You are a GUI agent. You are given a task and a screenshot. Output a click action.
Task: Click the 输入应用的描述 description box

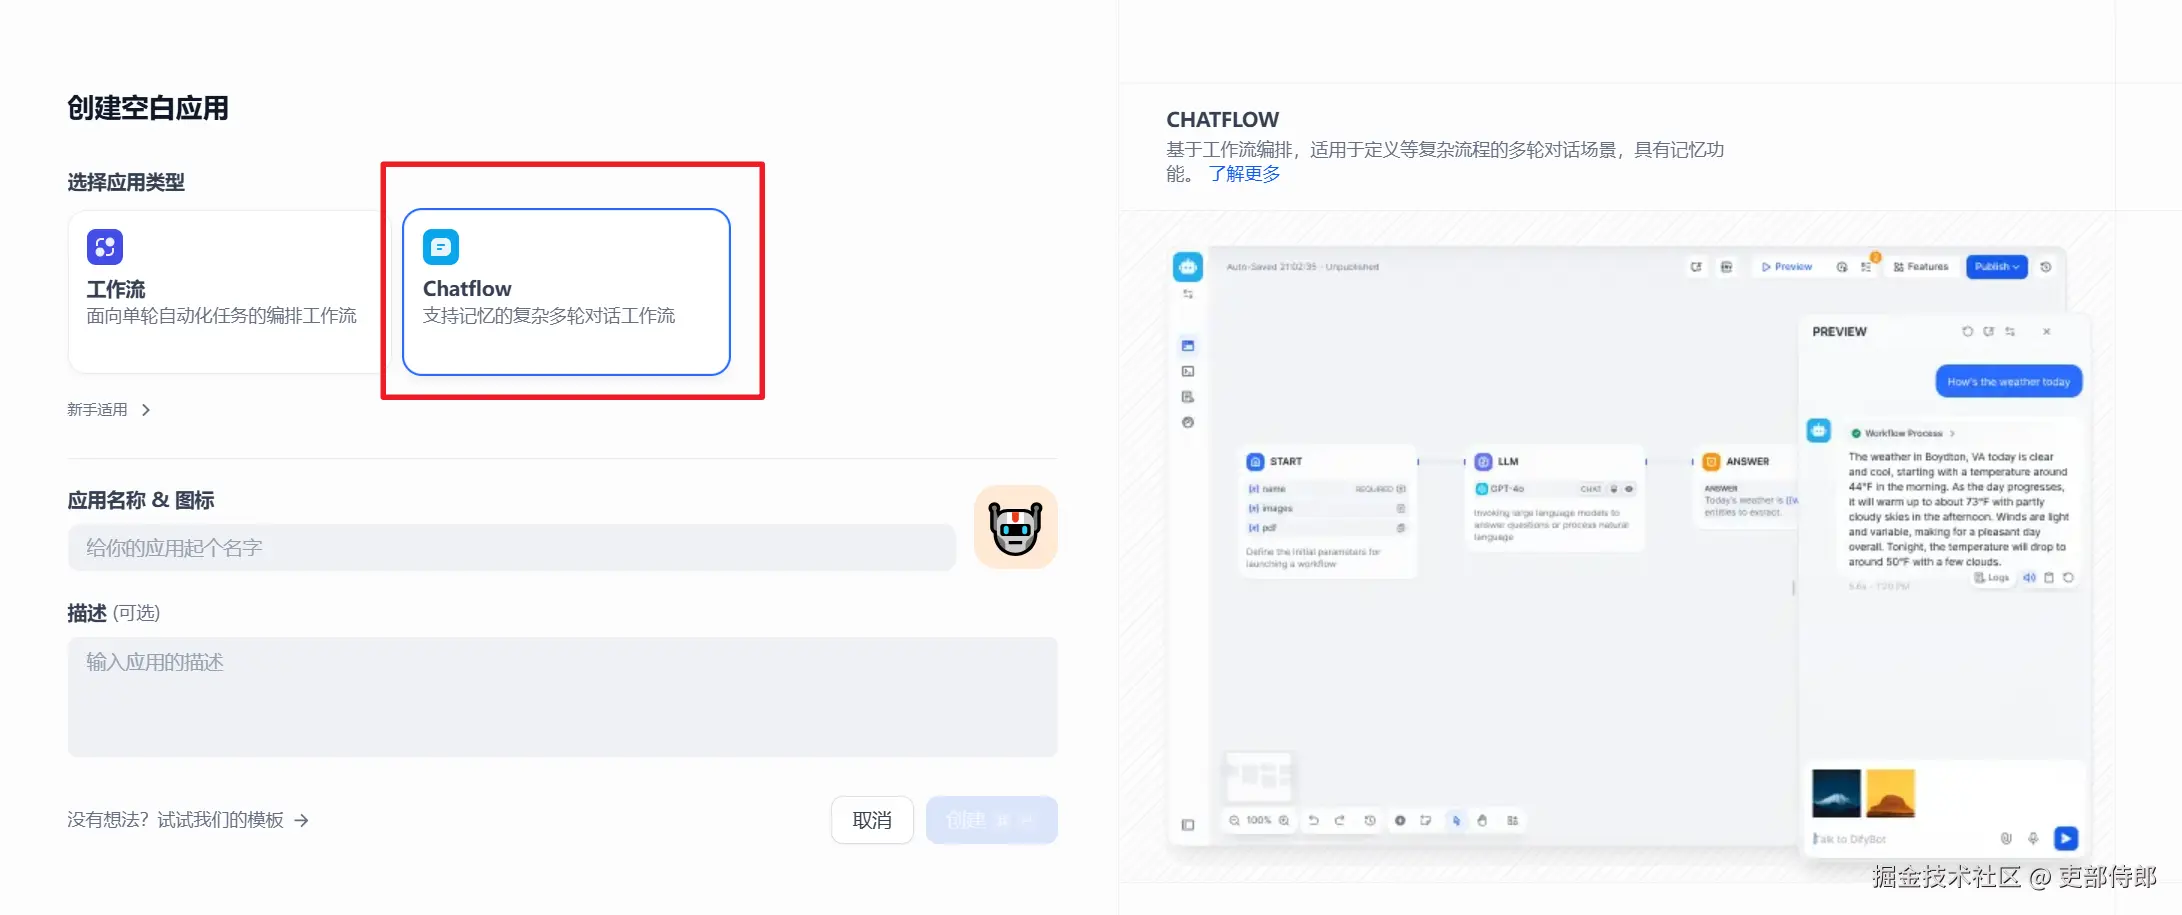click(x=562, y=697)
